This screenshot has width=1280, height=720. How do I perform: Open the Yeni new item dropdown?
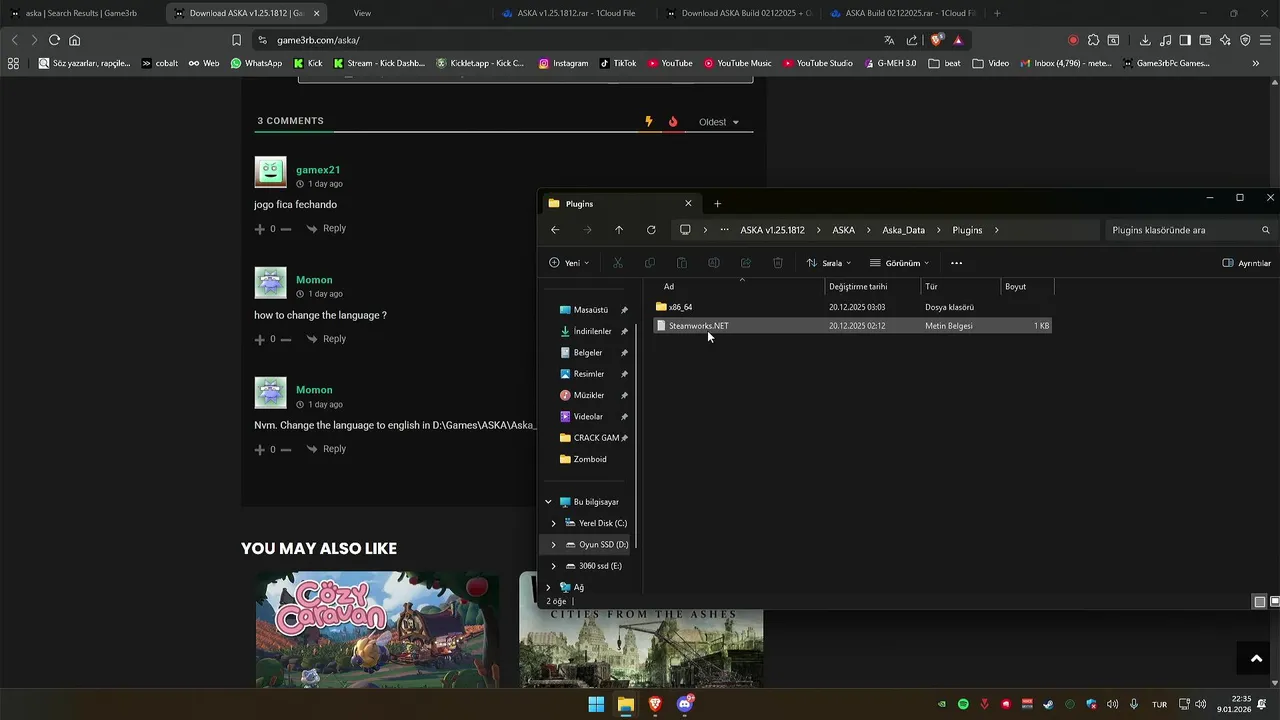[x=569, y=263]
